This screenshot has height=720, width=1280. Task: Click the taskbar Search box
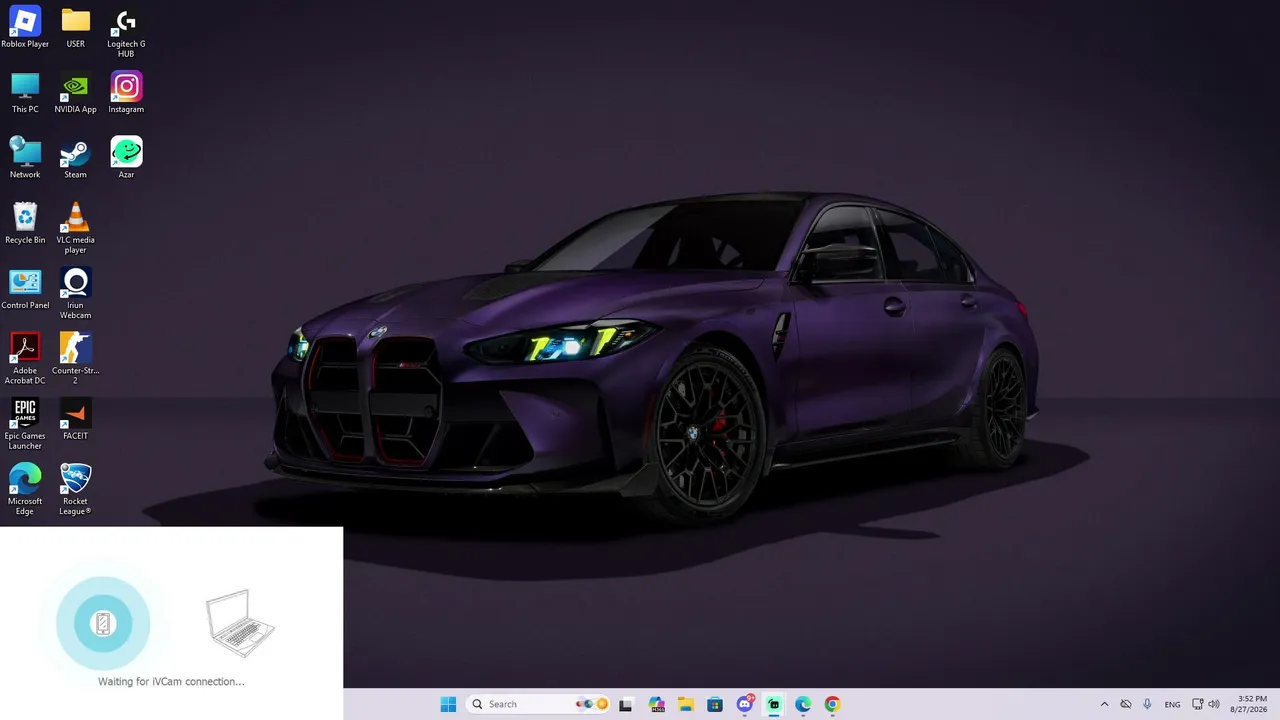[x=539, y=704]
